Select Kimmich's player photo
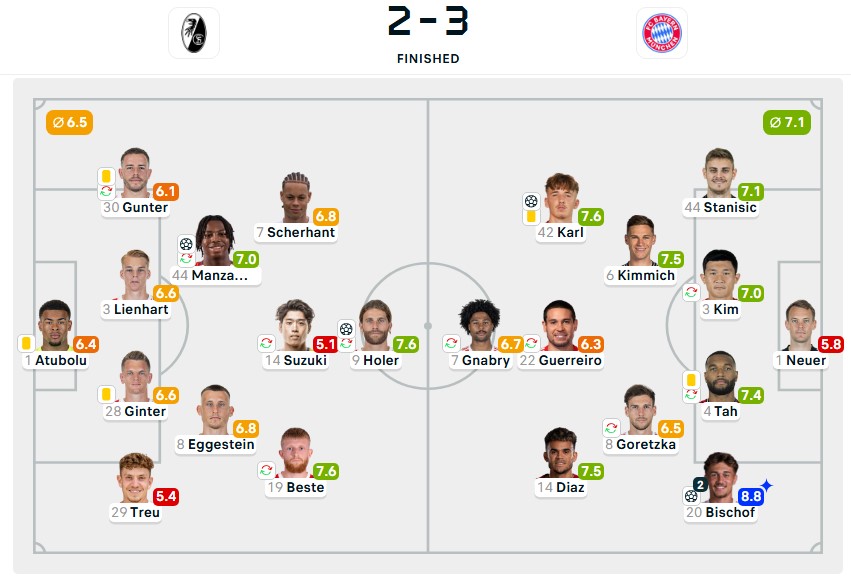 [x=641, y=238]
